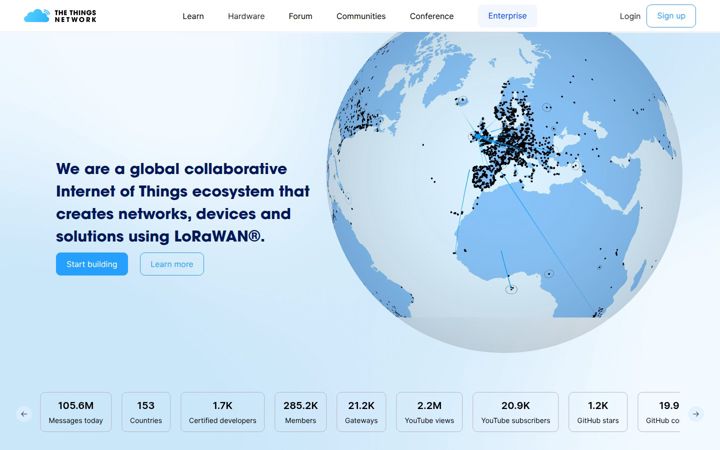Click THE THINGS NETWORK logo text
The image size is (720, 450).
[75, 16]
